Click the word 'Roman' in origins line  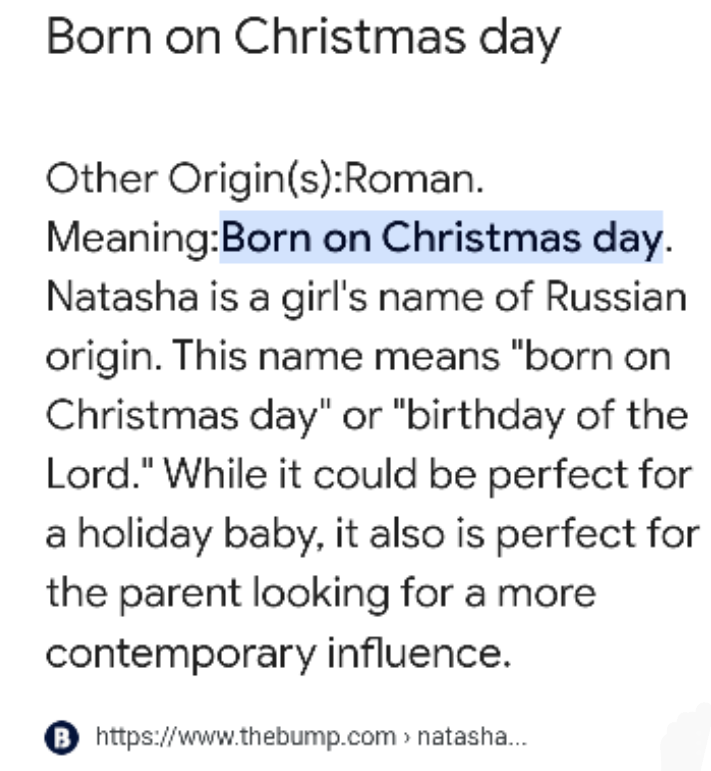tap(411, 179)
